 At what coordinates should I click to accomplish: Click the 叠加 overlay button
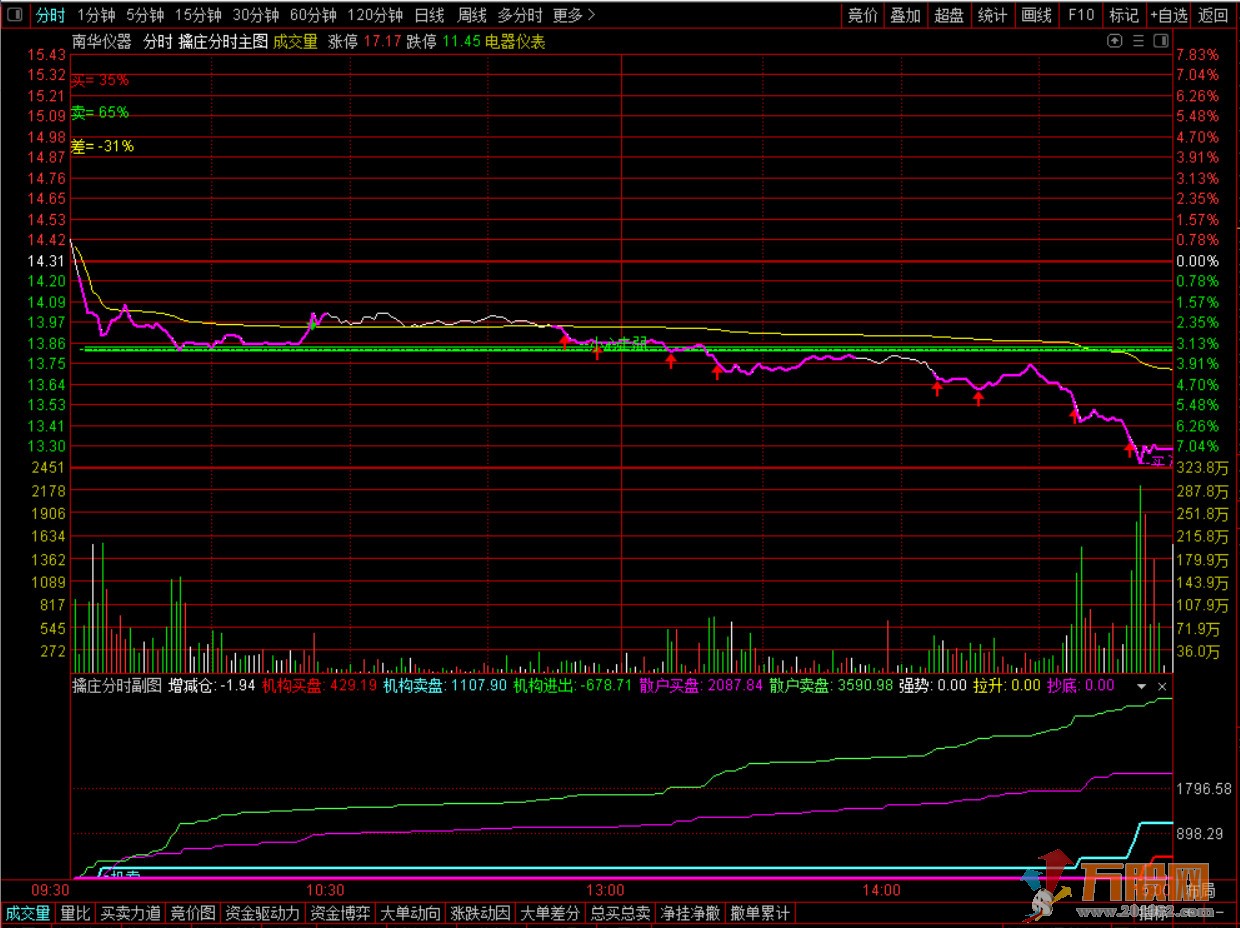click(x=906, y=15)
